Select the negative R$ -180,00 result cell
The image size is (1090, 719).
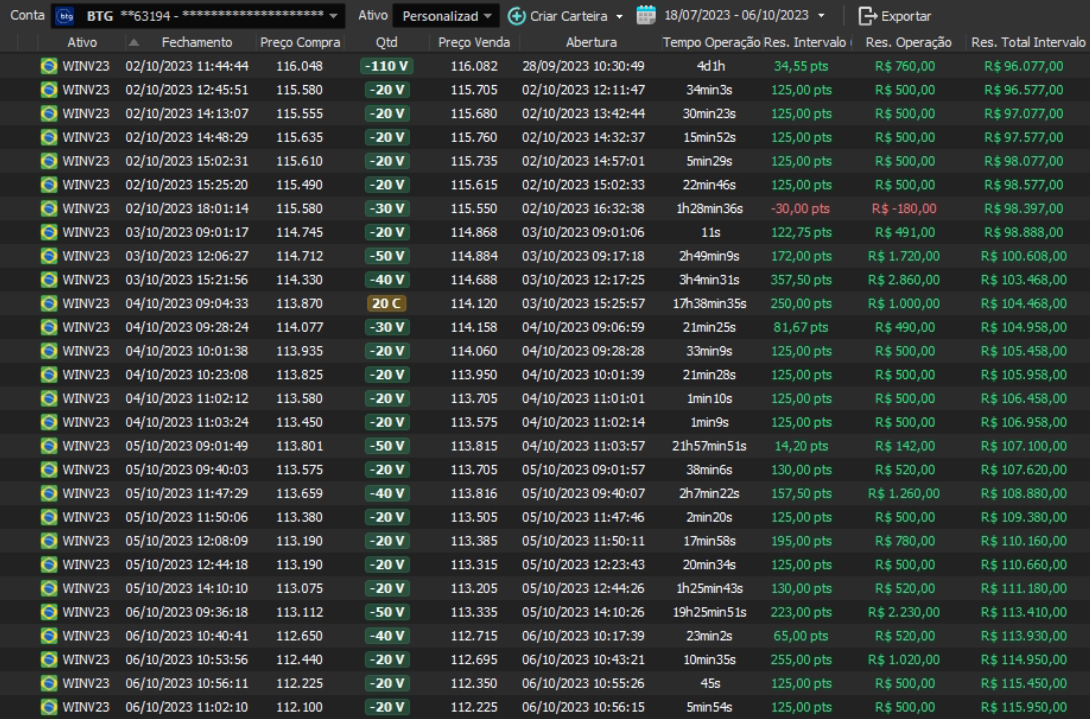(x=905, y=208)
